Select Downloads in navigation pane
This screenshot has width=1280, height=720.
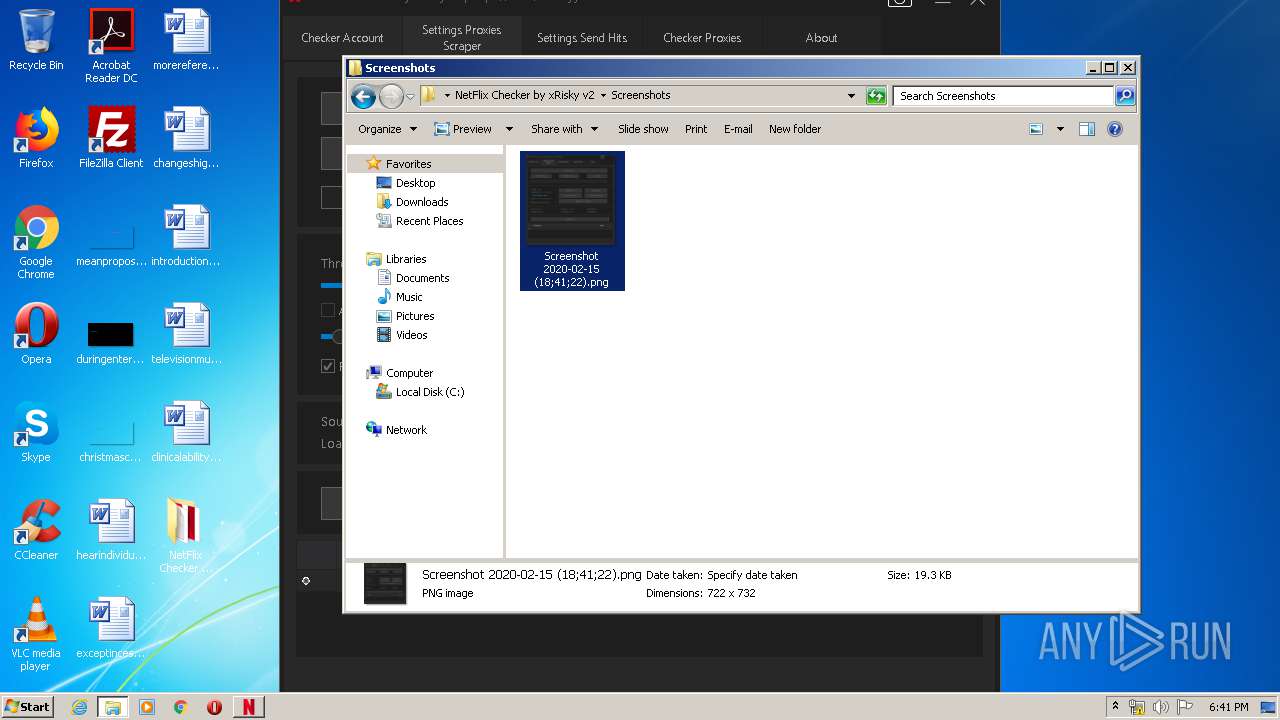[422, 202]
